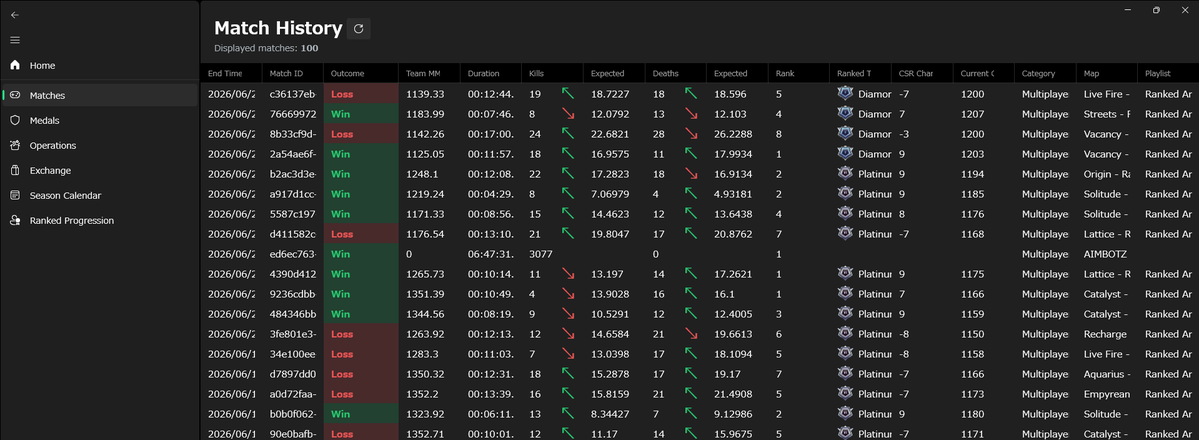Viewport: 1199px width, 440px height.
Task: Click Platinum rank badge in b0b0f062 row
Action: click(x=845, y=412)
